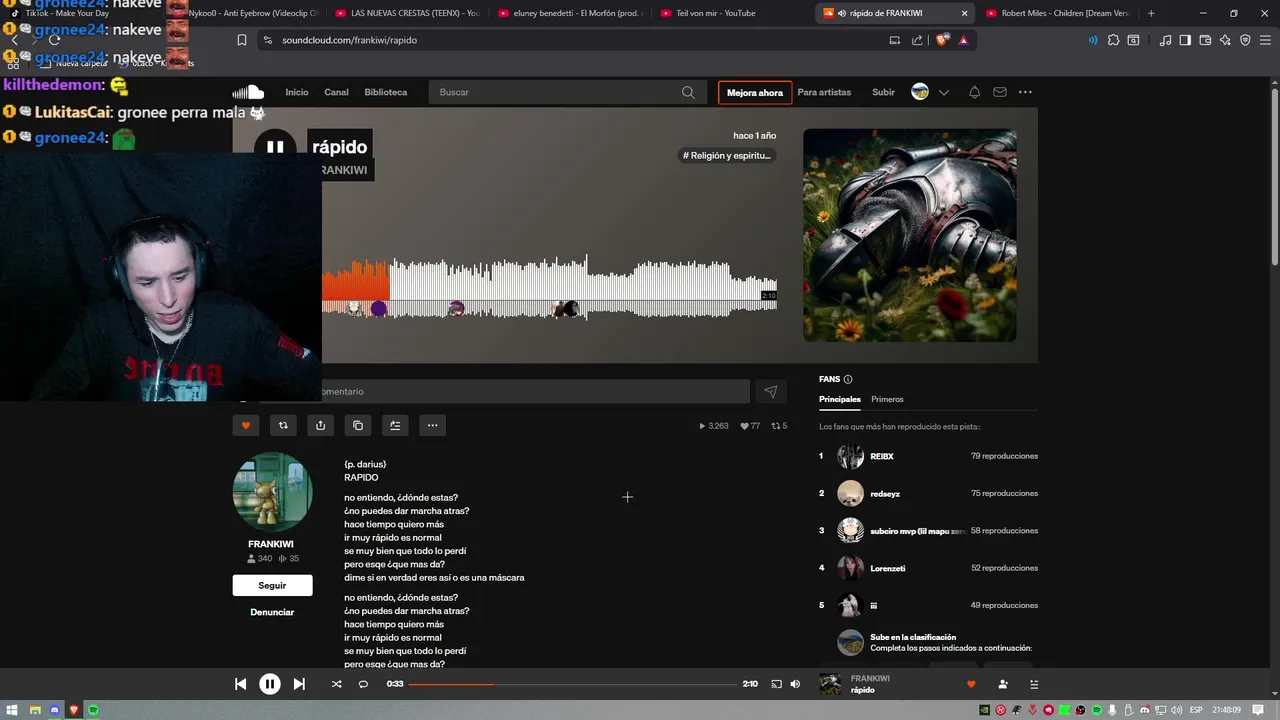Open Biblioteca in the SoundCloud nav
1280x720 pixels.
pyautogui.click(x=386, y=92)
